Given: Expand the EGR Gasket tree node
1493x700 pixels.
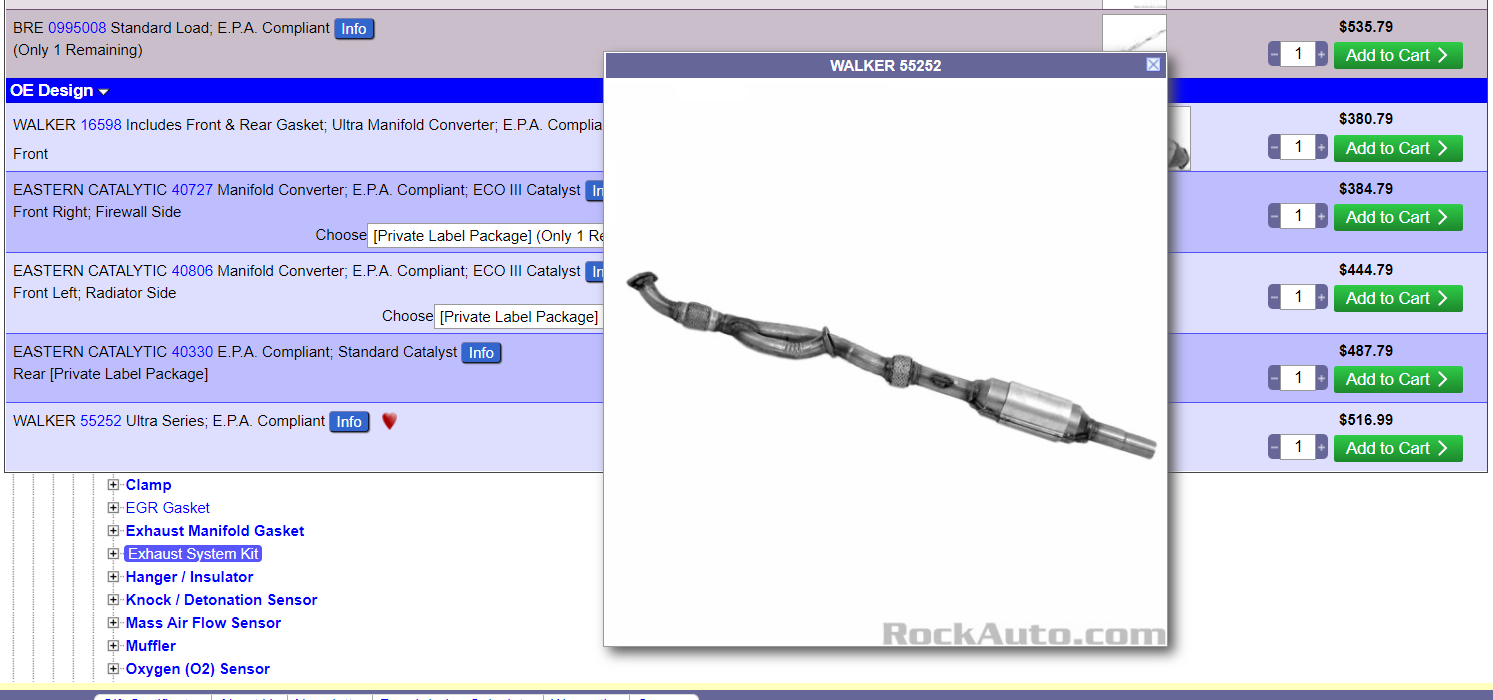Looking at the screenshot, I should [x=113, y=508].
